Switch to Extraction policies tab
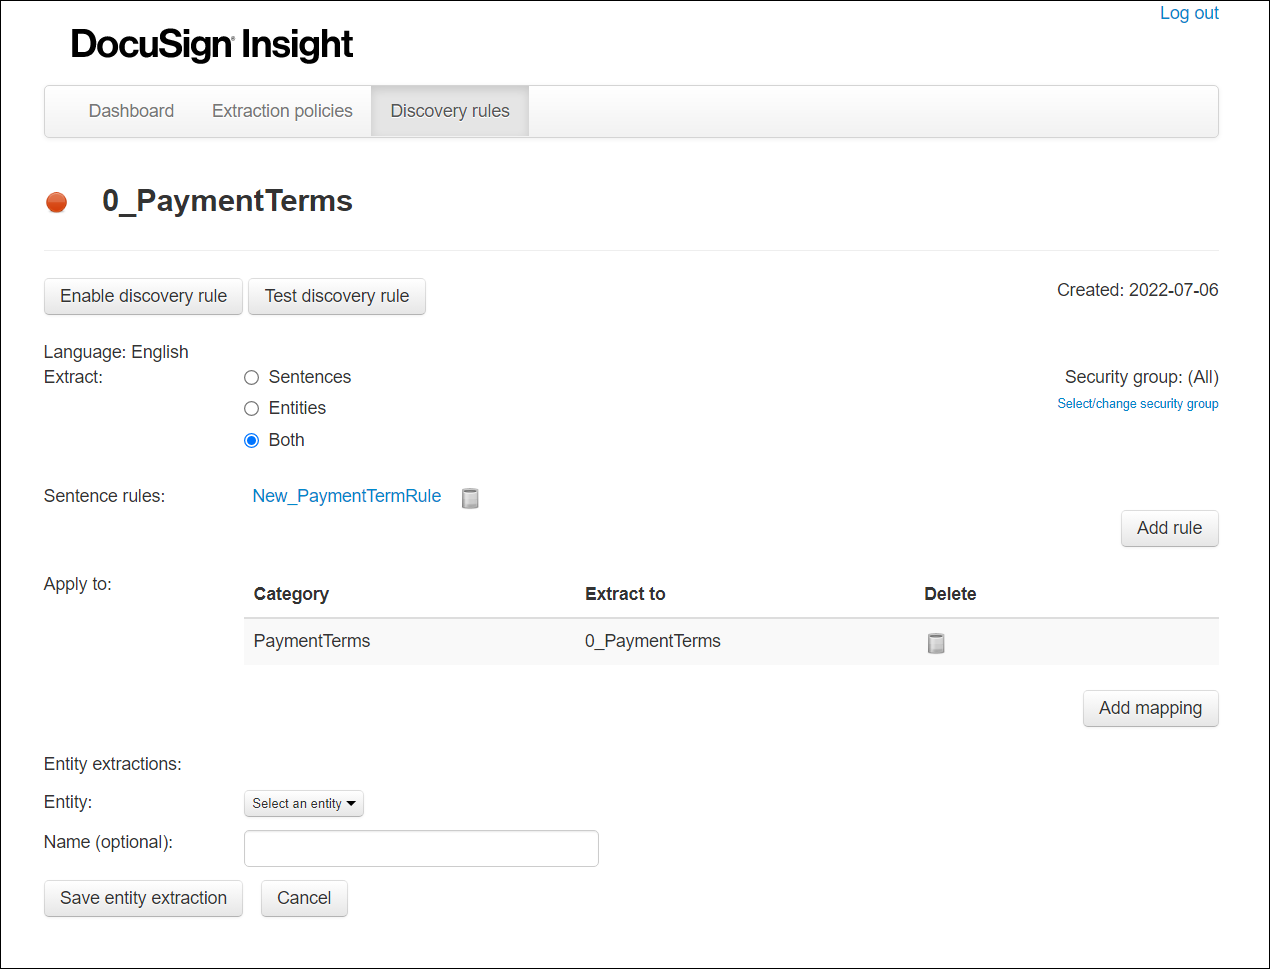The image size is (1270, 969). coord(282,111)
